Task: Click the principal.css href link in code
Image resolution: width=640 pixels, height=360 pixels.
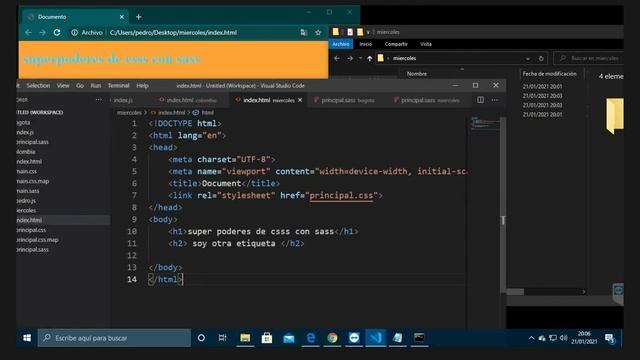Action: [341, 196]
